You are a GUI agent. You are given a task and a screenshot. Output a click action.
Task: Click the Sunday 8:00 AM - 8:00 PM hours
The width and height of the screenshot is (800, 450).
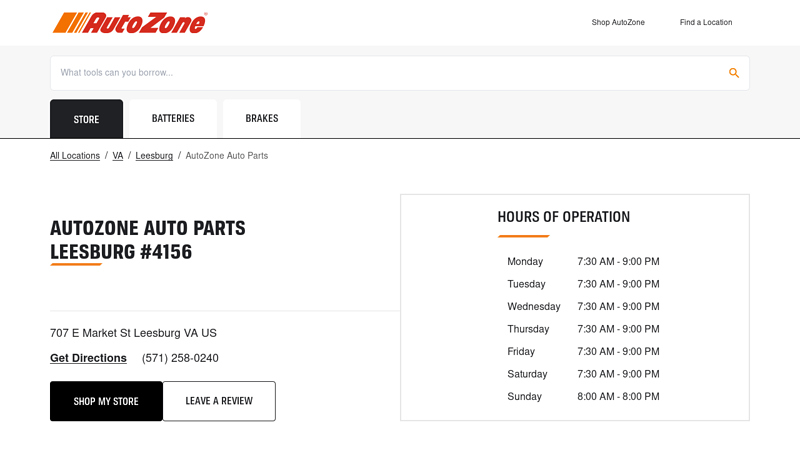point(618,396)
